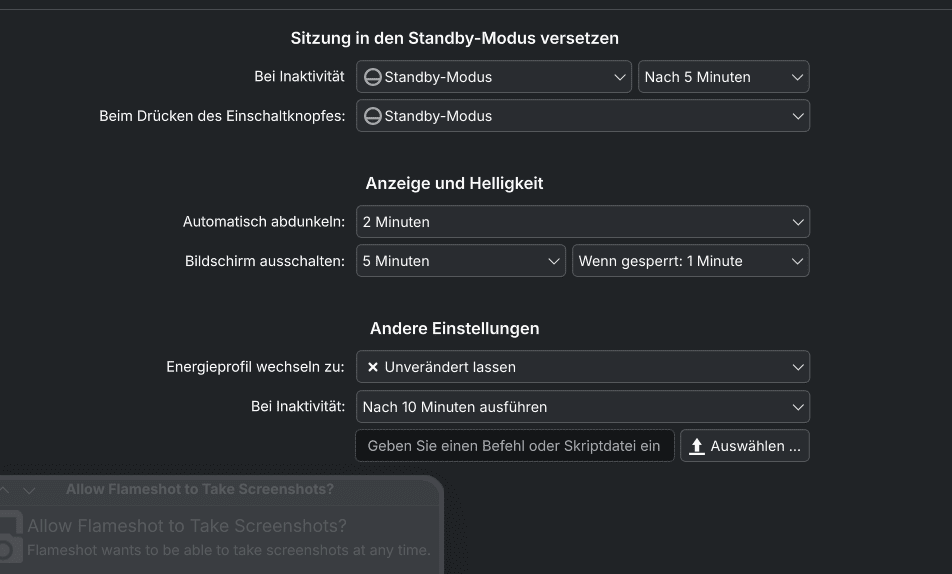The image size is (952, 574).
Task: Click the standby icon in the Einschaltknopf dropdown
Action: click(372, 116)
